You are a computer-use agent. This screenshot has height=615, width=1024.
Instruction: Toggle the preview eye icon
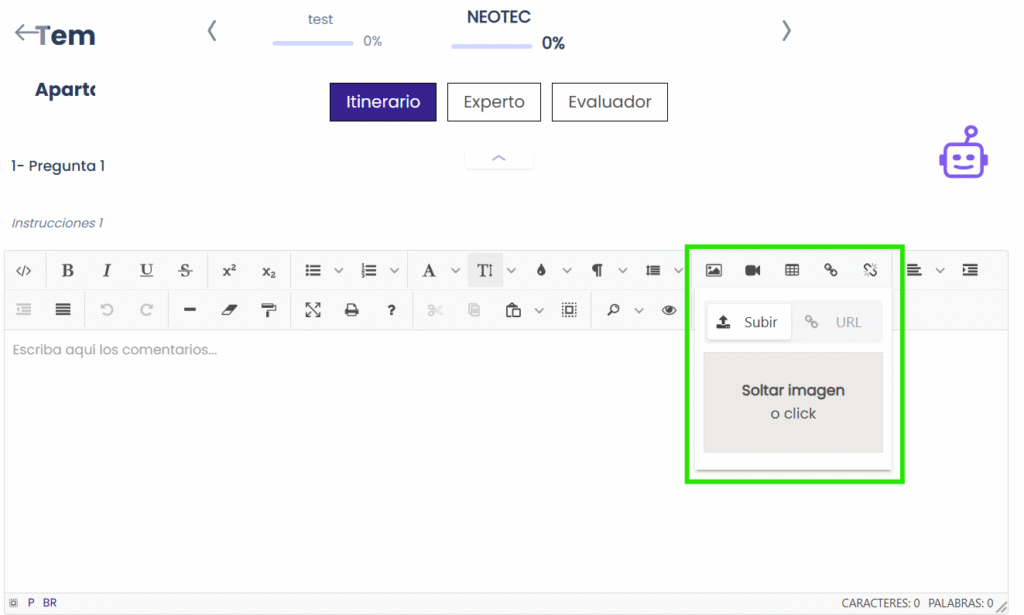point(669,310)
